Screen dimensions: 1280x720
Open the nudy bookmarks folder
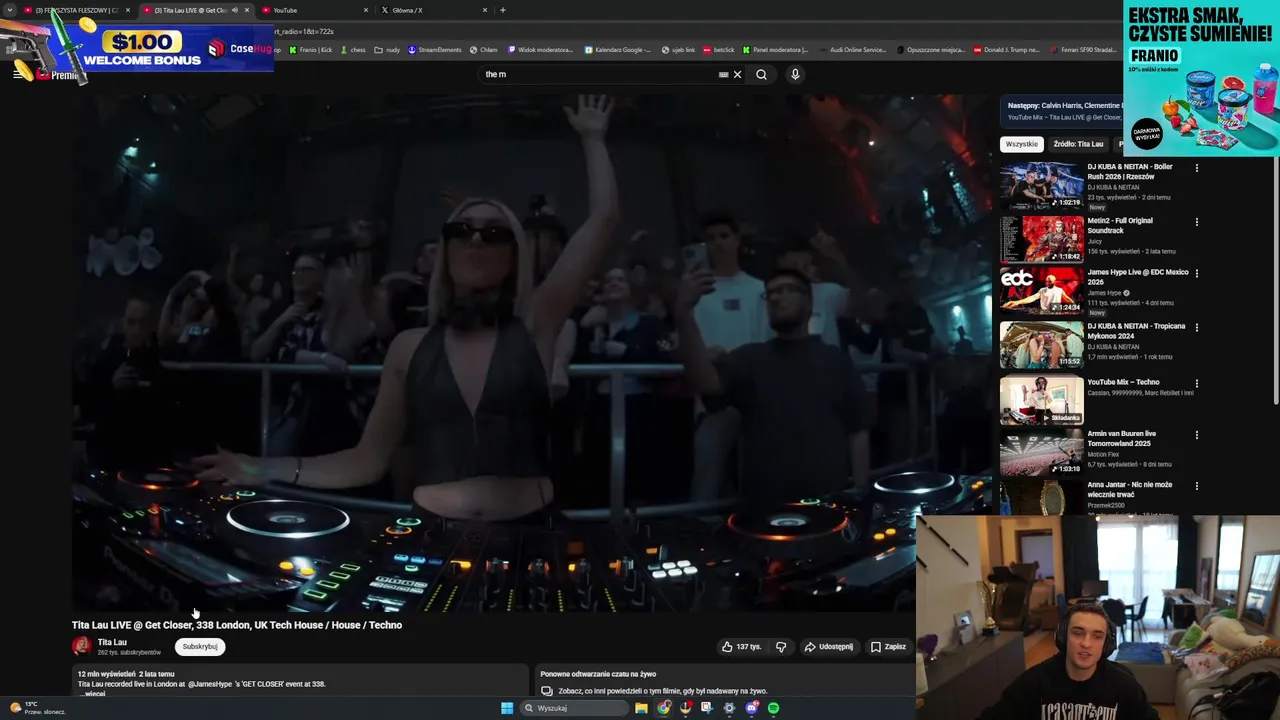tap(387, 50)
